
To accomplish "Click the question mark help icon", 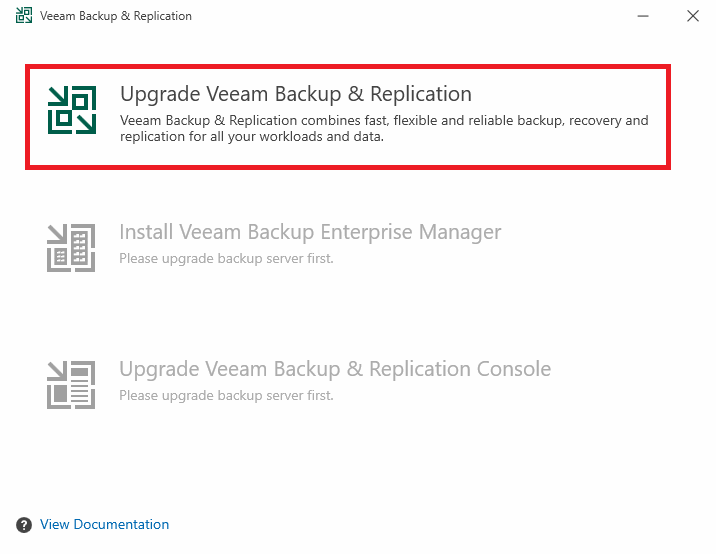I will (24, 525).
